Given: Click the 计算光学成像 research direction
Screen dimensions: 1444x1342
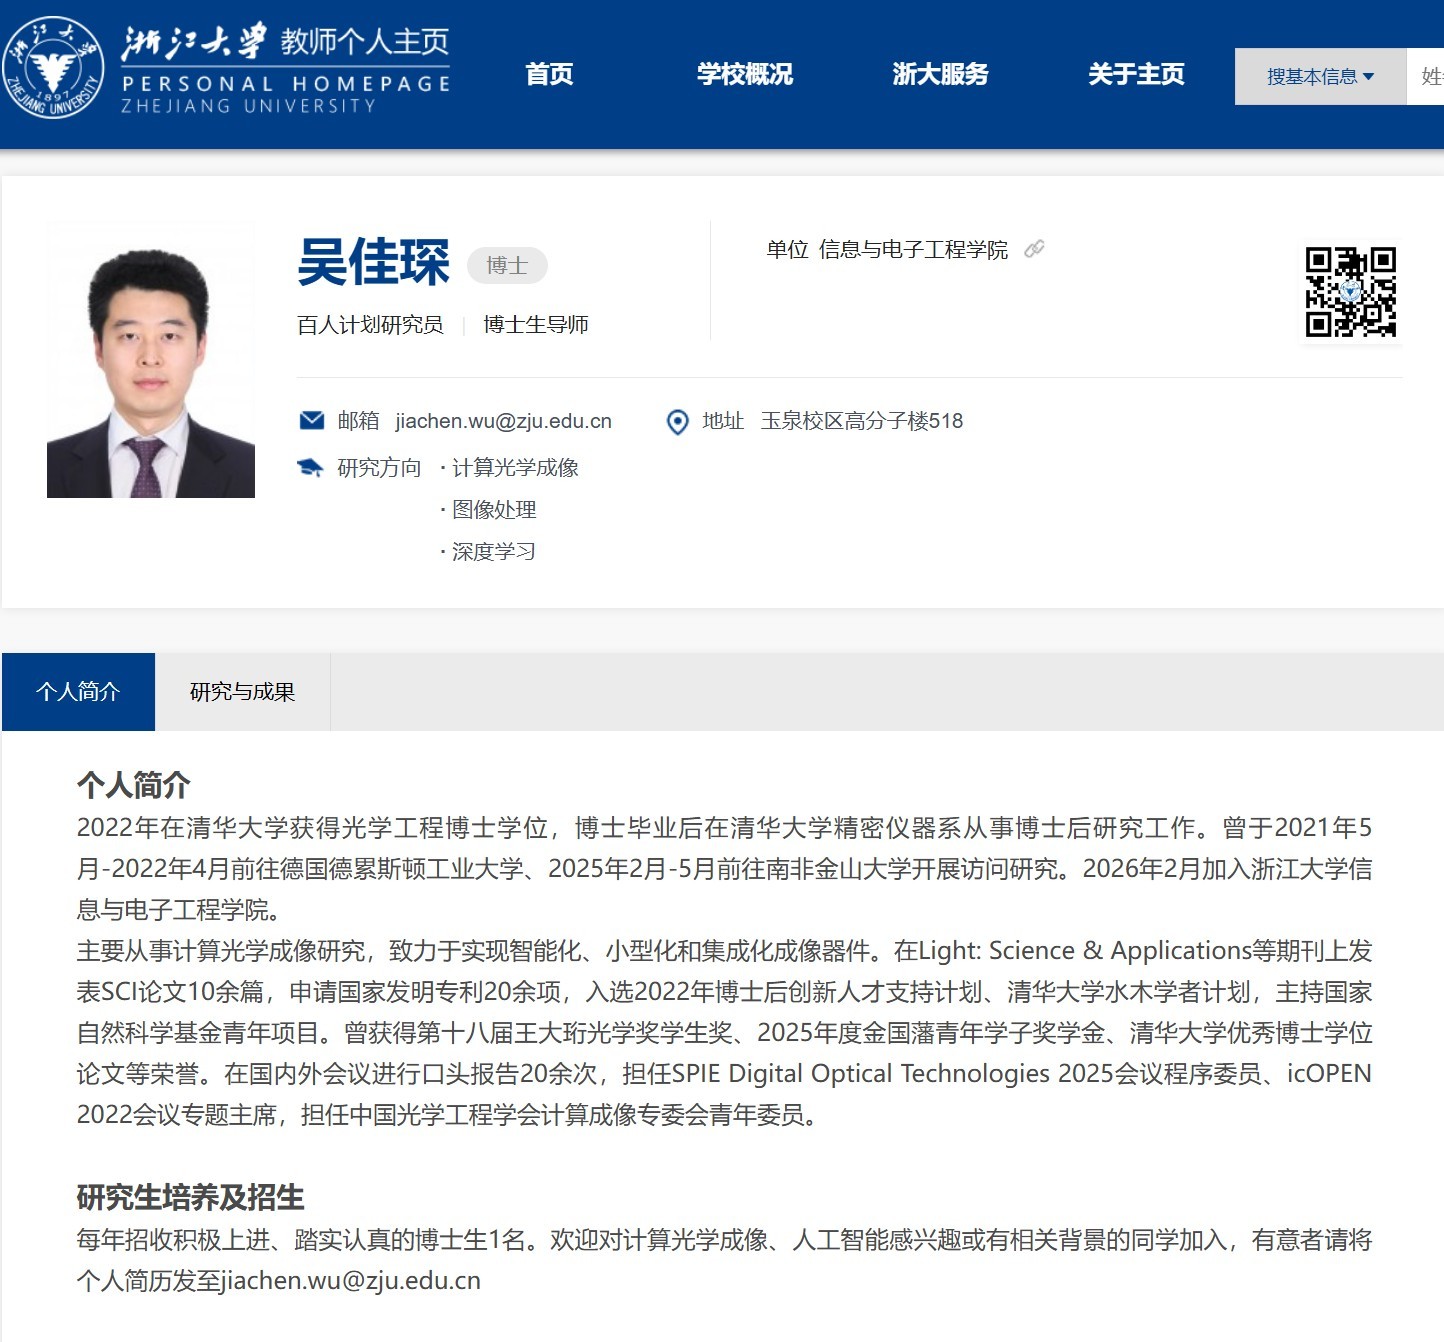Looking at the screenshot, I should (x=515, y=468).
